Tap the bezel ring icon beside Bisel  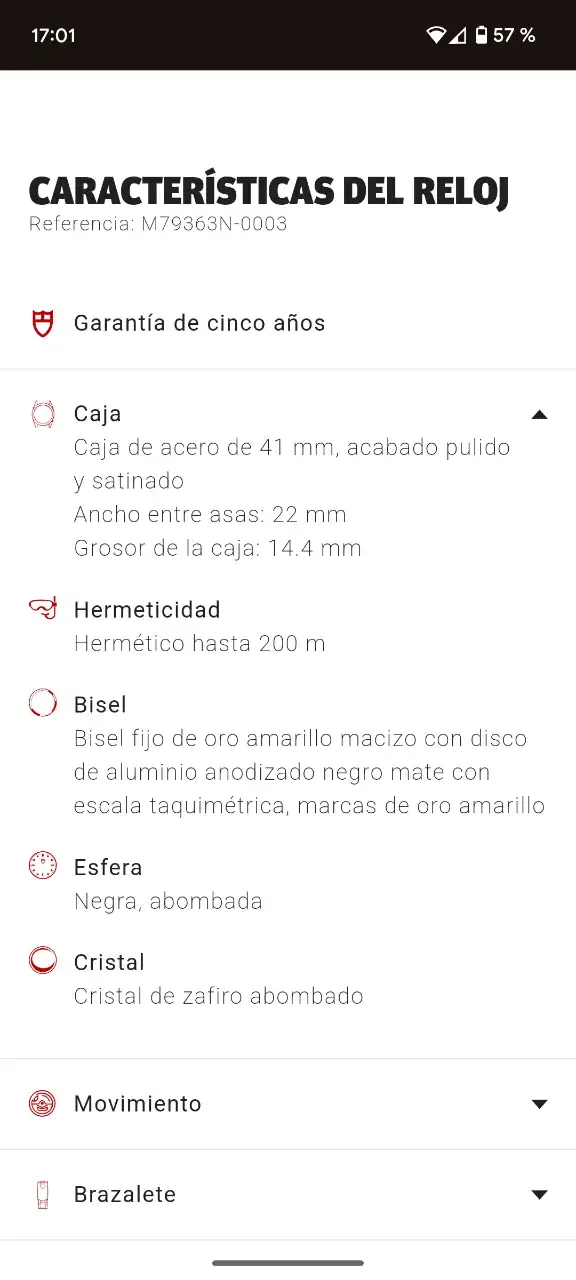tap(42, 703)
